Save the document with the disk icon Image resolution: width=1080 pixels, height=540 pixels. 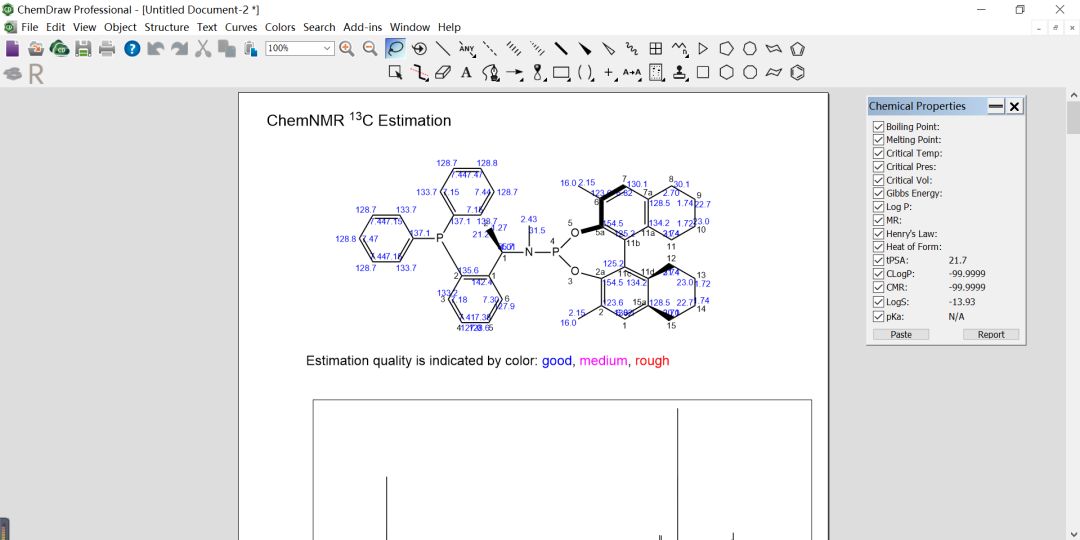(x=83, y=48)
